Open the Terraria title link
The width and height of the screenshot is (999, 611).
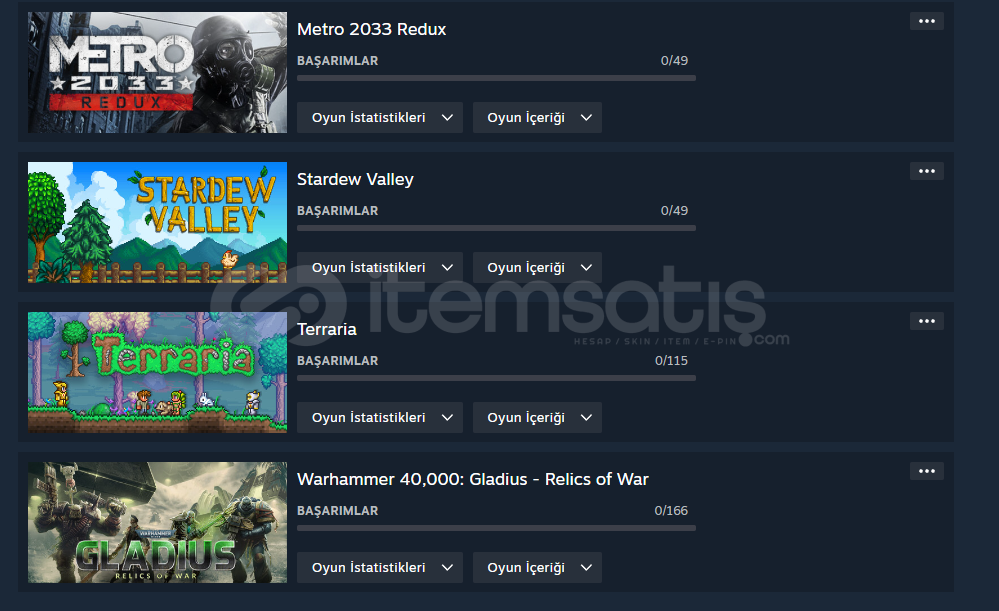point(327,329)
